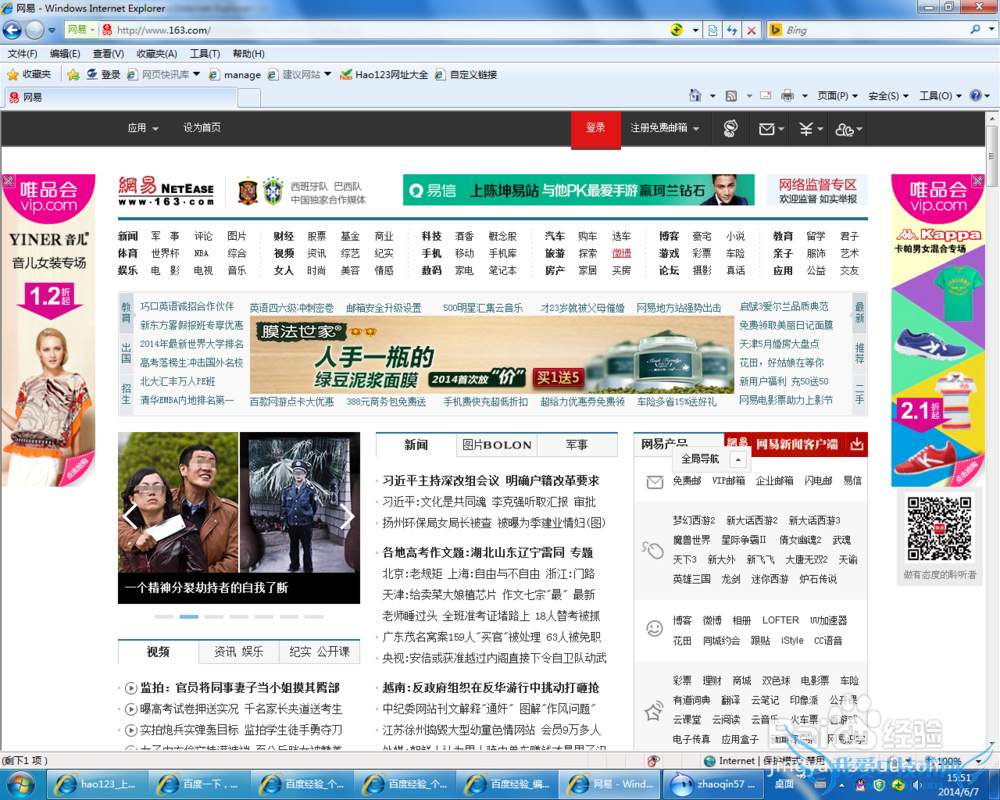Screen dimensions: 1000x800
Task: Click the user community icon in top bar
Action: click(x=844, y=130)
